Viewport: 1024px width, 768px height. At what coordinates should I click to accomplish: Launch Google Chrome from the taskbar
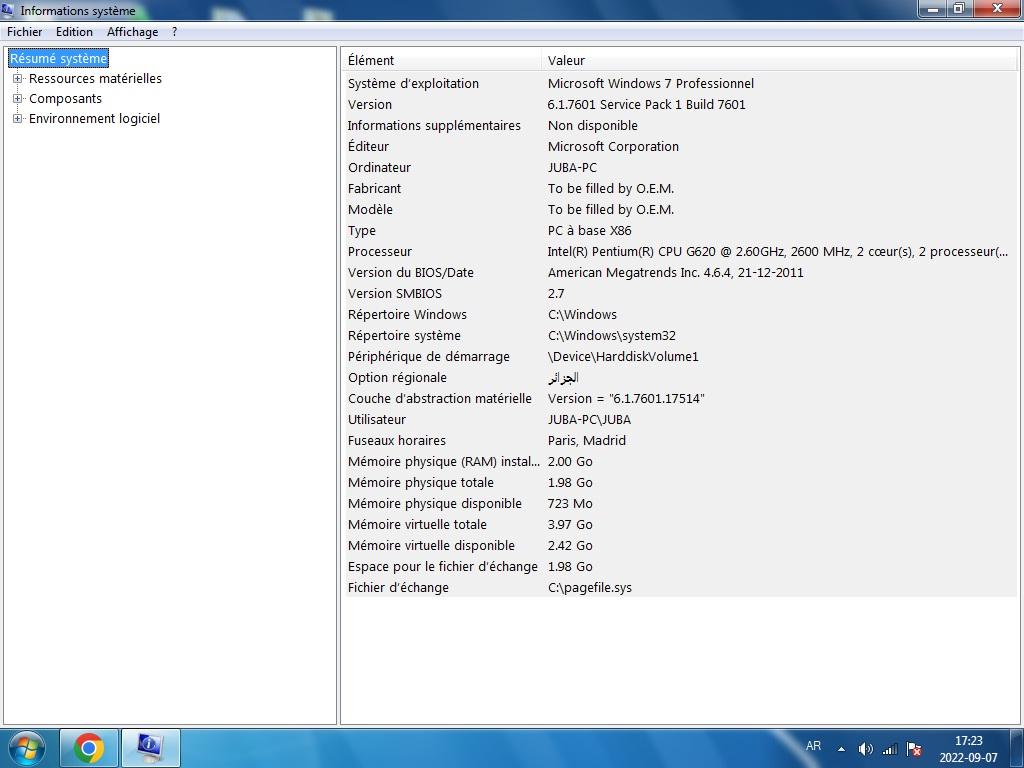pyautogui.click(x=89, y=748)
